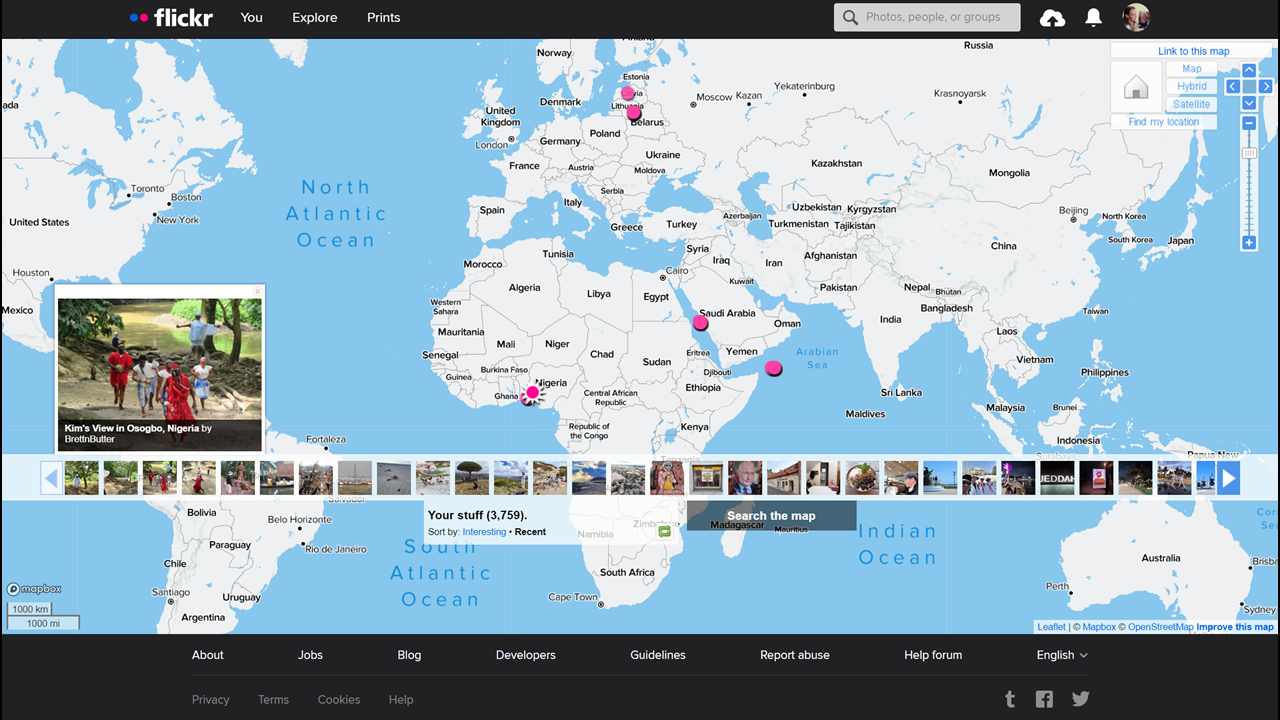The width and height of the screenshot is (1280, 720).
Task: Click the search magnifier icon
Action: (x=851, y=17)
